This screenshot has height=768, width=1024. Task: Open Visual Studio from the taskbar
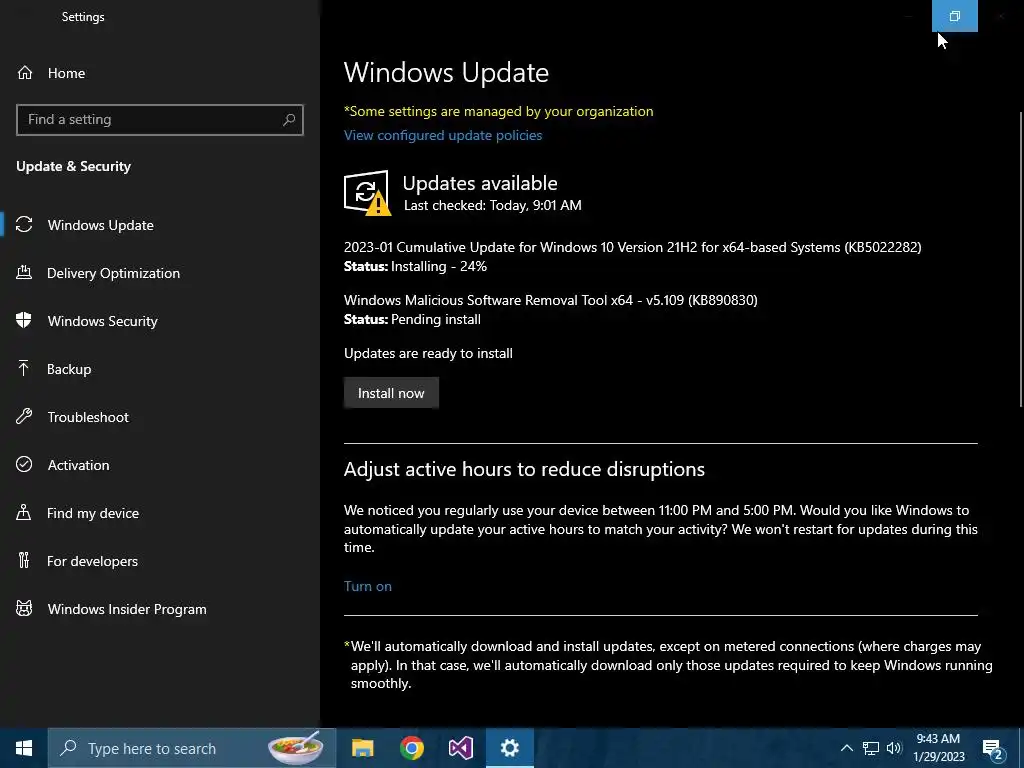(460, 748)
